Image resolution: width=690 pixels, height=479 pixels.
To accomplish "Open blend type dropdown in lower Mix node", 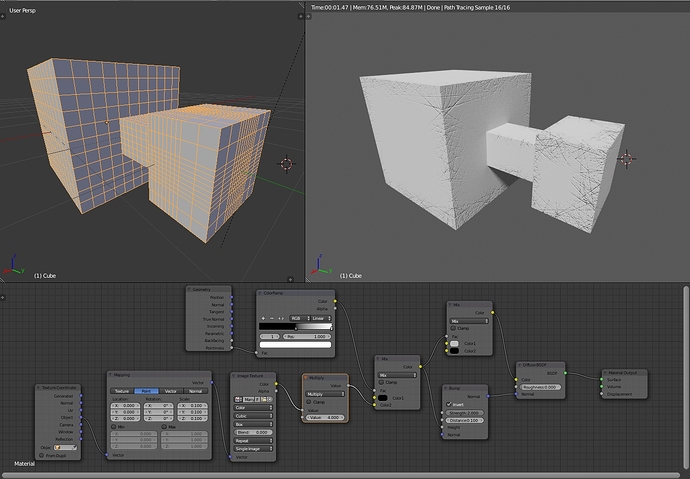I will click(397, 375).
